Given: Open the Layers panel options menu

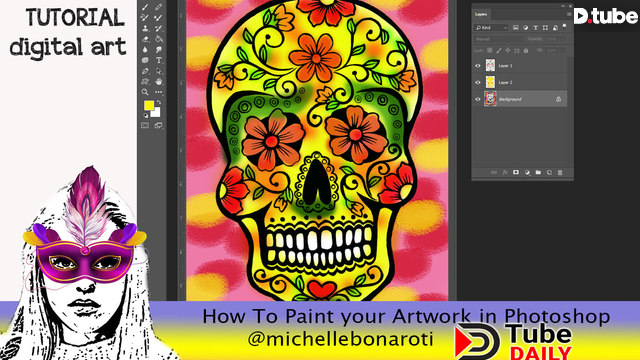Looking at the screenshot, I should (569, 14).
